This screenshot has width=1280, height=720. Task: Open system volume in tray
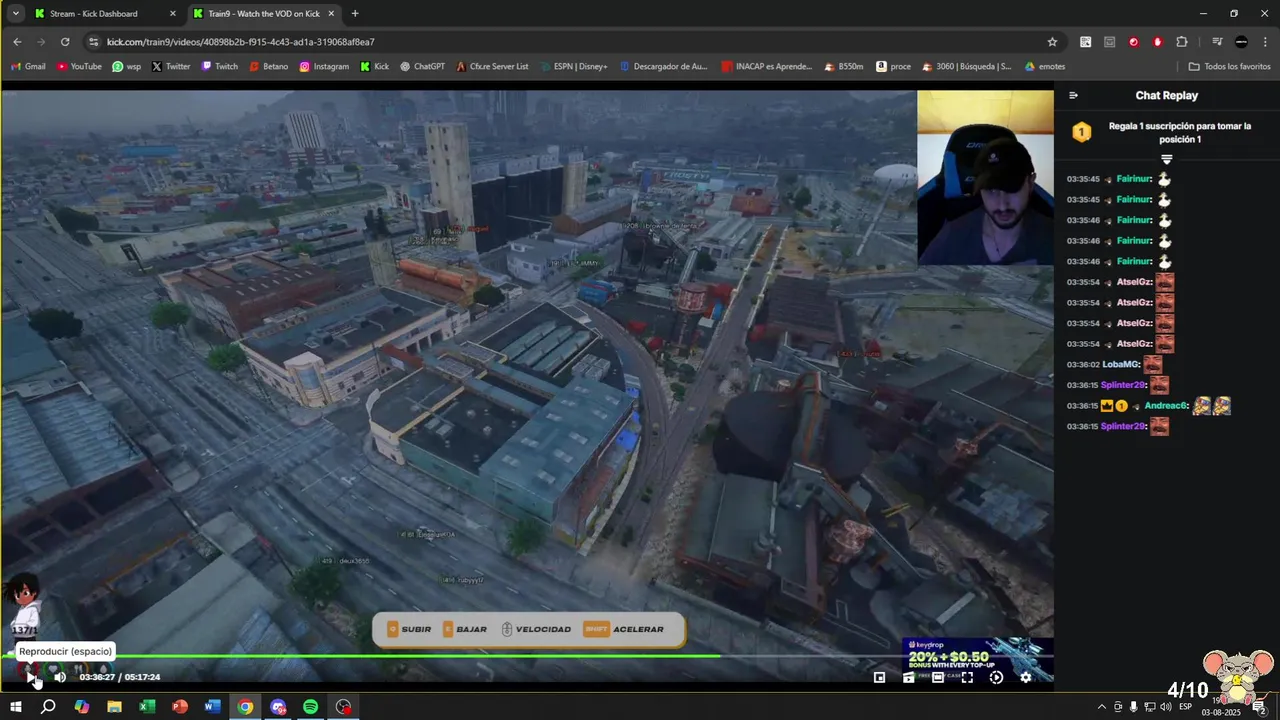(x=1165, y=707)
